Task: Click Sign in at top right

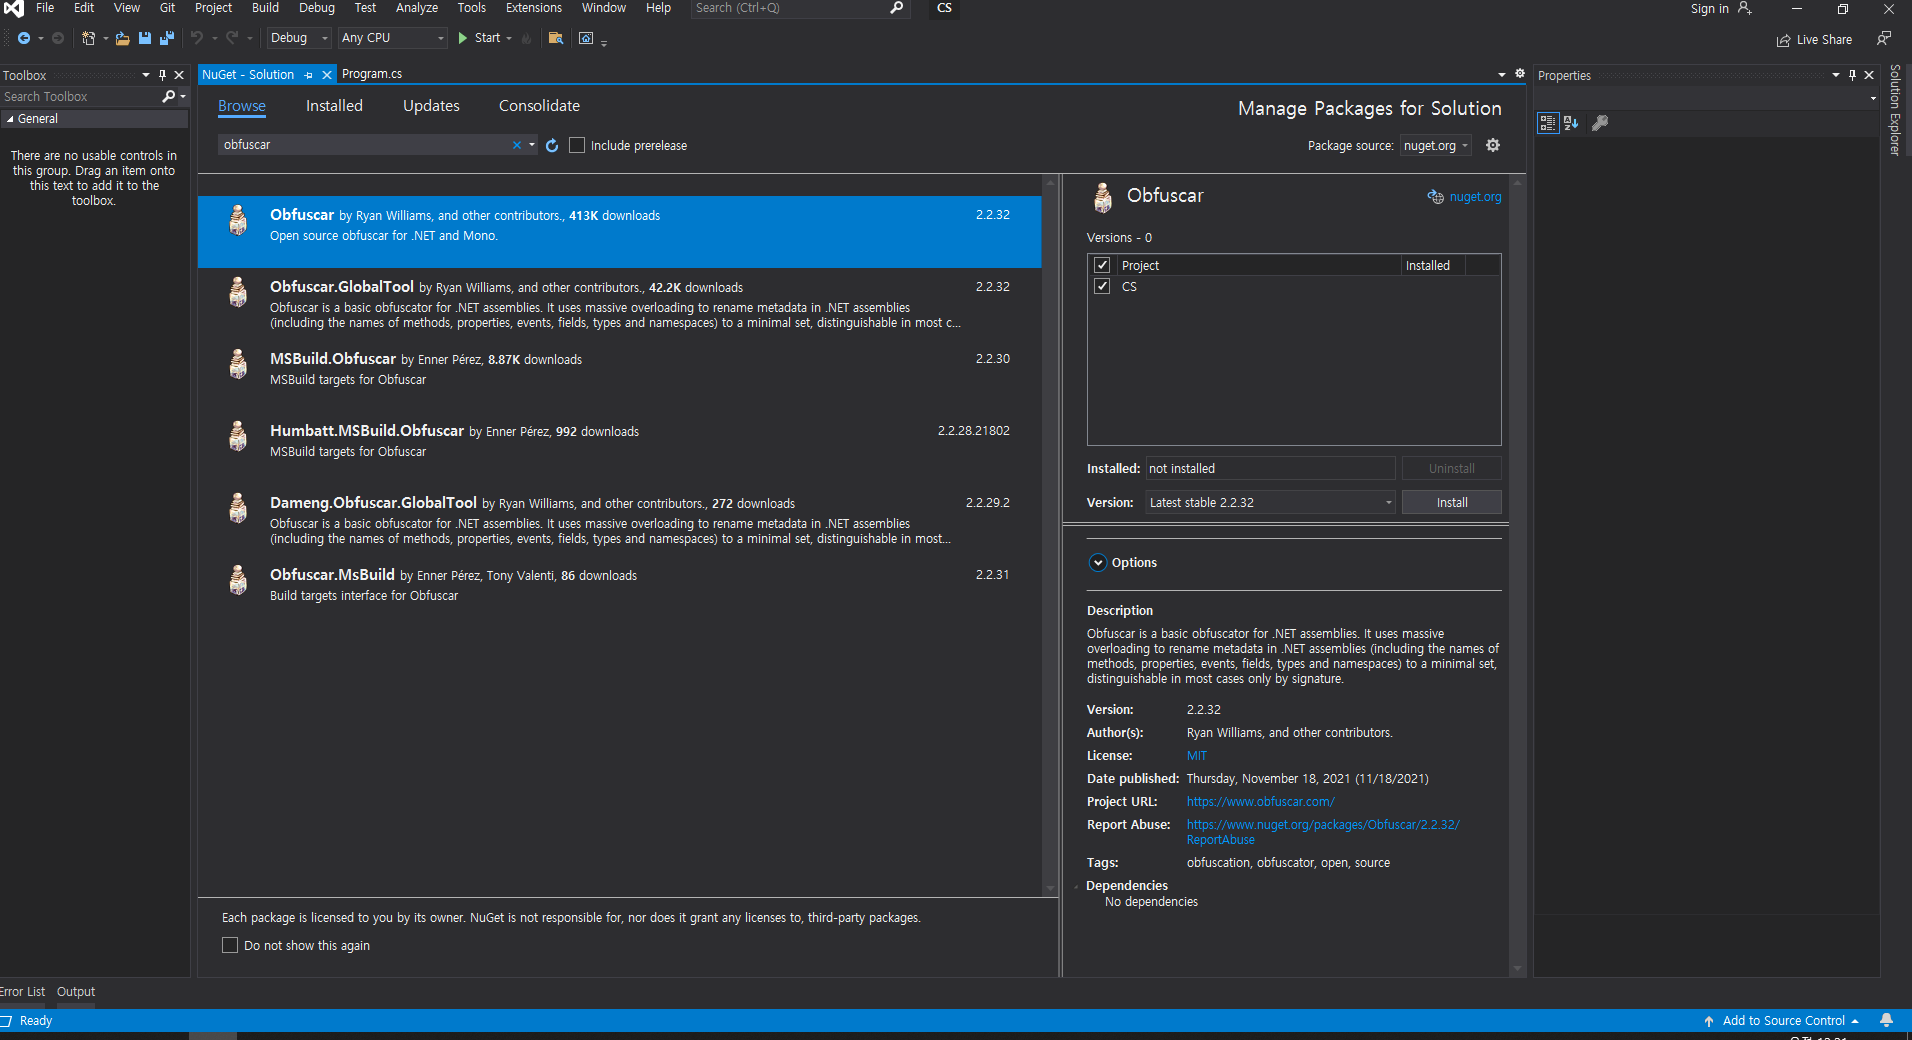Action: 1709,9
